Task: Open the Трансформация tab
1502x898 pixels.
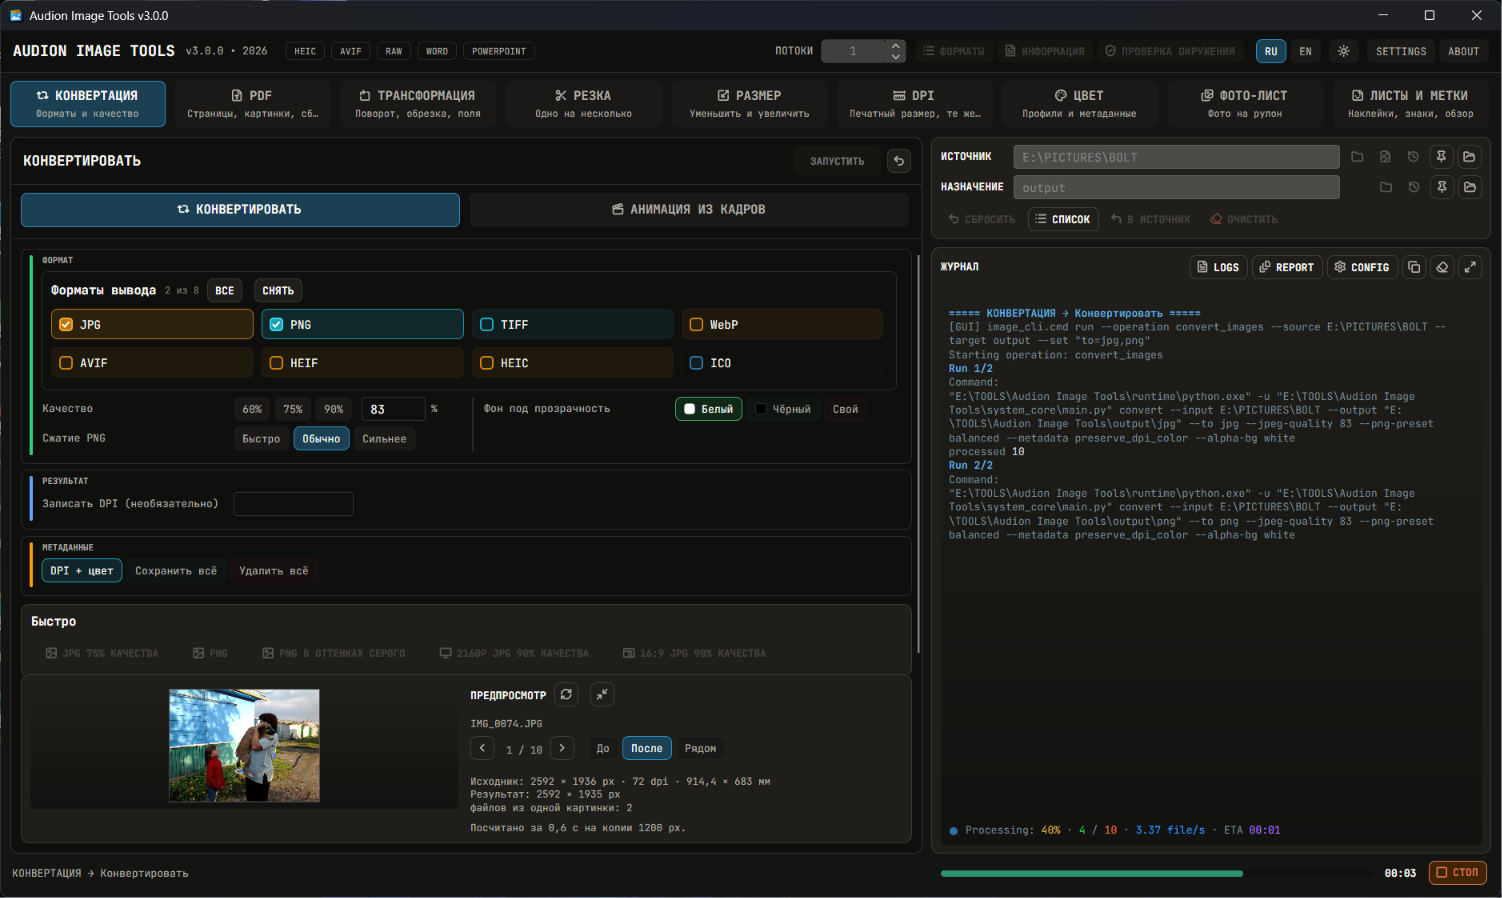Action: [x=418, y=103]
